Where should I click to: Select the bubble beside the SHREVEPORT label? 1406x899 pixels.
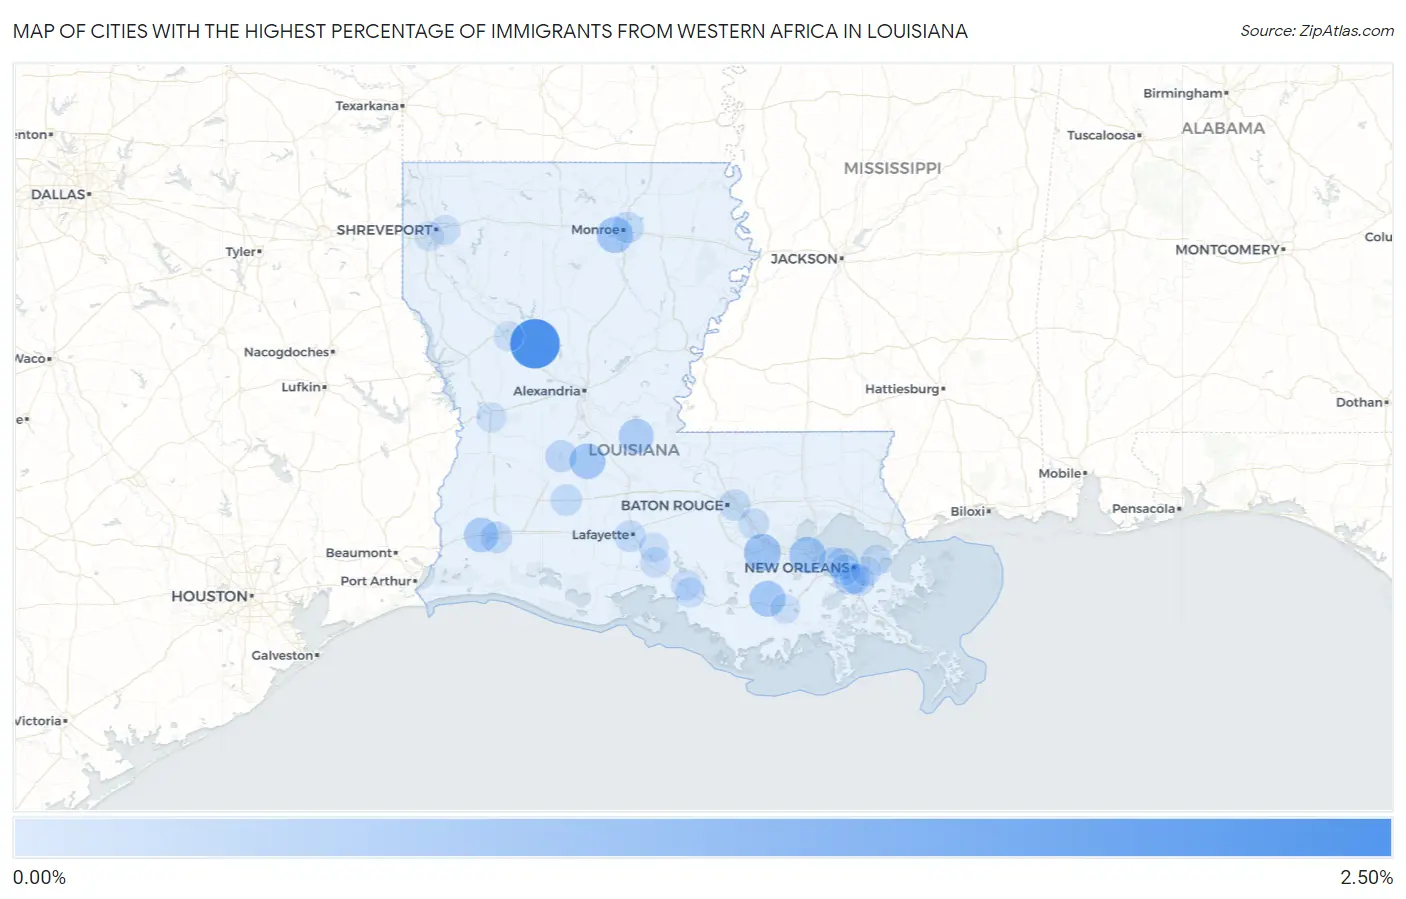tap(445, 230)
